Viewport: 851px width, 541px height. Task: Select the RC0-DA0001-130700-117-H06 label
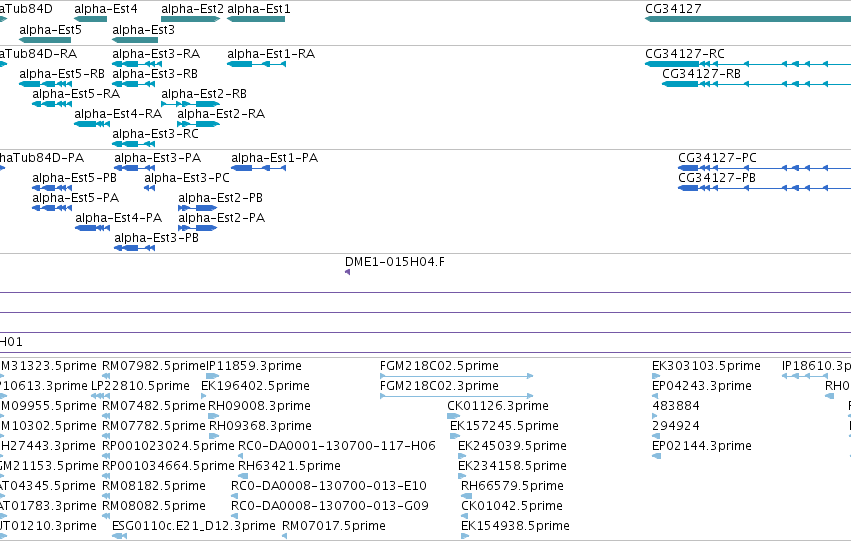coord(336,446)
